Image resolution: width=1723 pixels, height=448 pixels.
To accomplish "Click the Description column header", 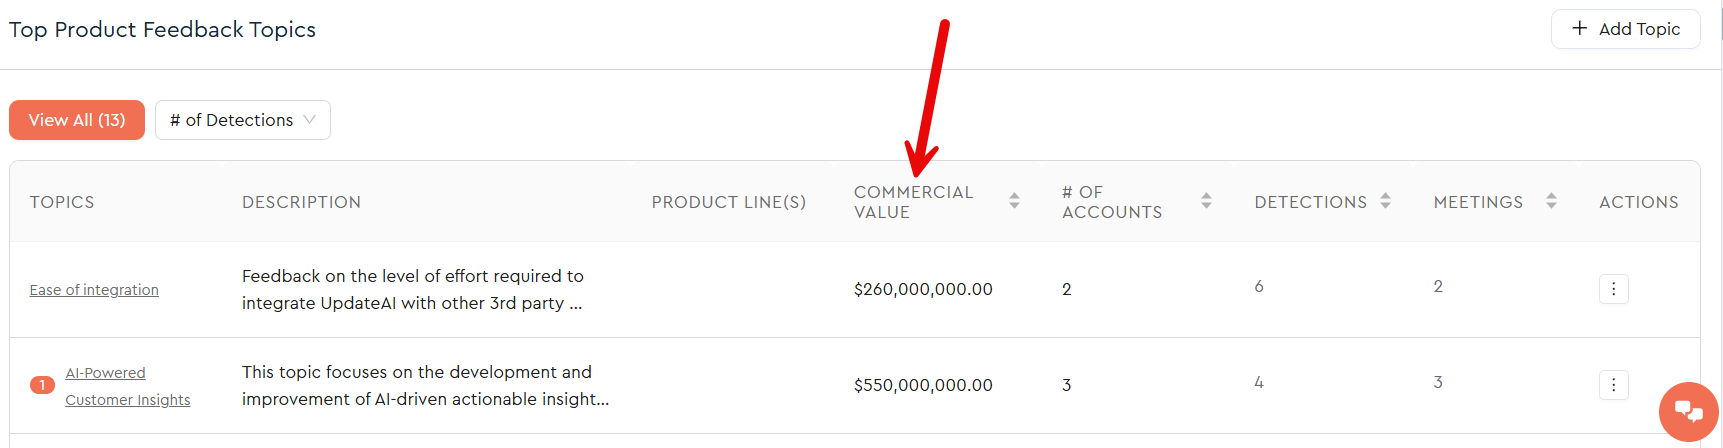I will 301,202.
